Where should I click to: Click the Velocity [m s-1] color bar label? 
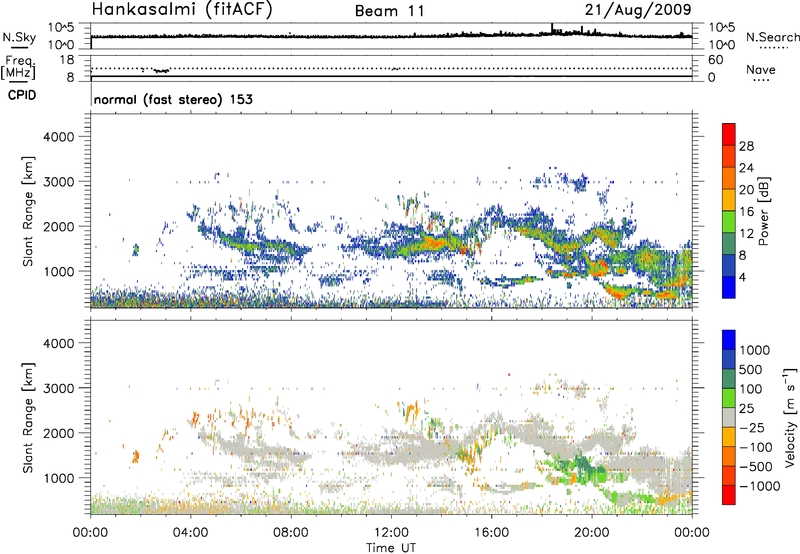(x=790, y=417)
